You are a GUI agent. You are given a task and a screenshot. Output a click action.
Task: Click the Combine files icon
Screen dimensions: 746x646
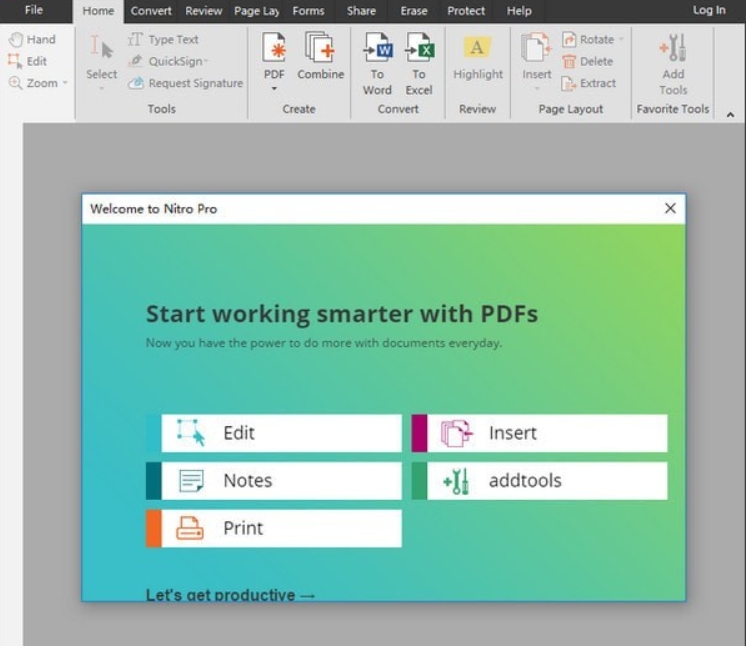tap(320, 48)
